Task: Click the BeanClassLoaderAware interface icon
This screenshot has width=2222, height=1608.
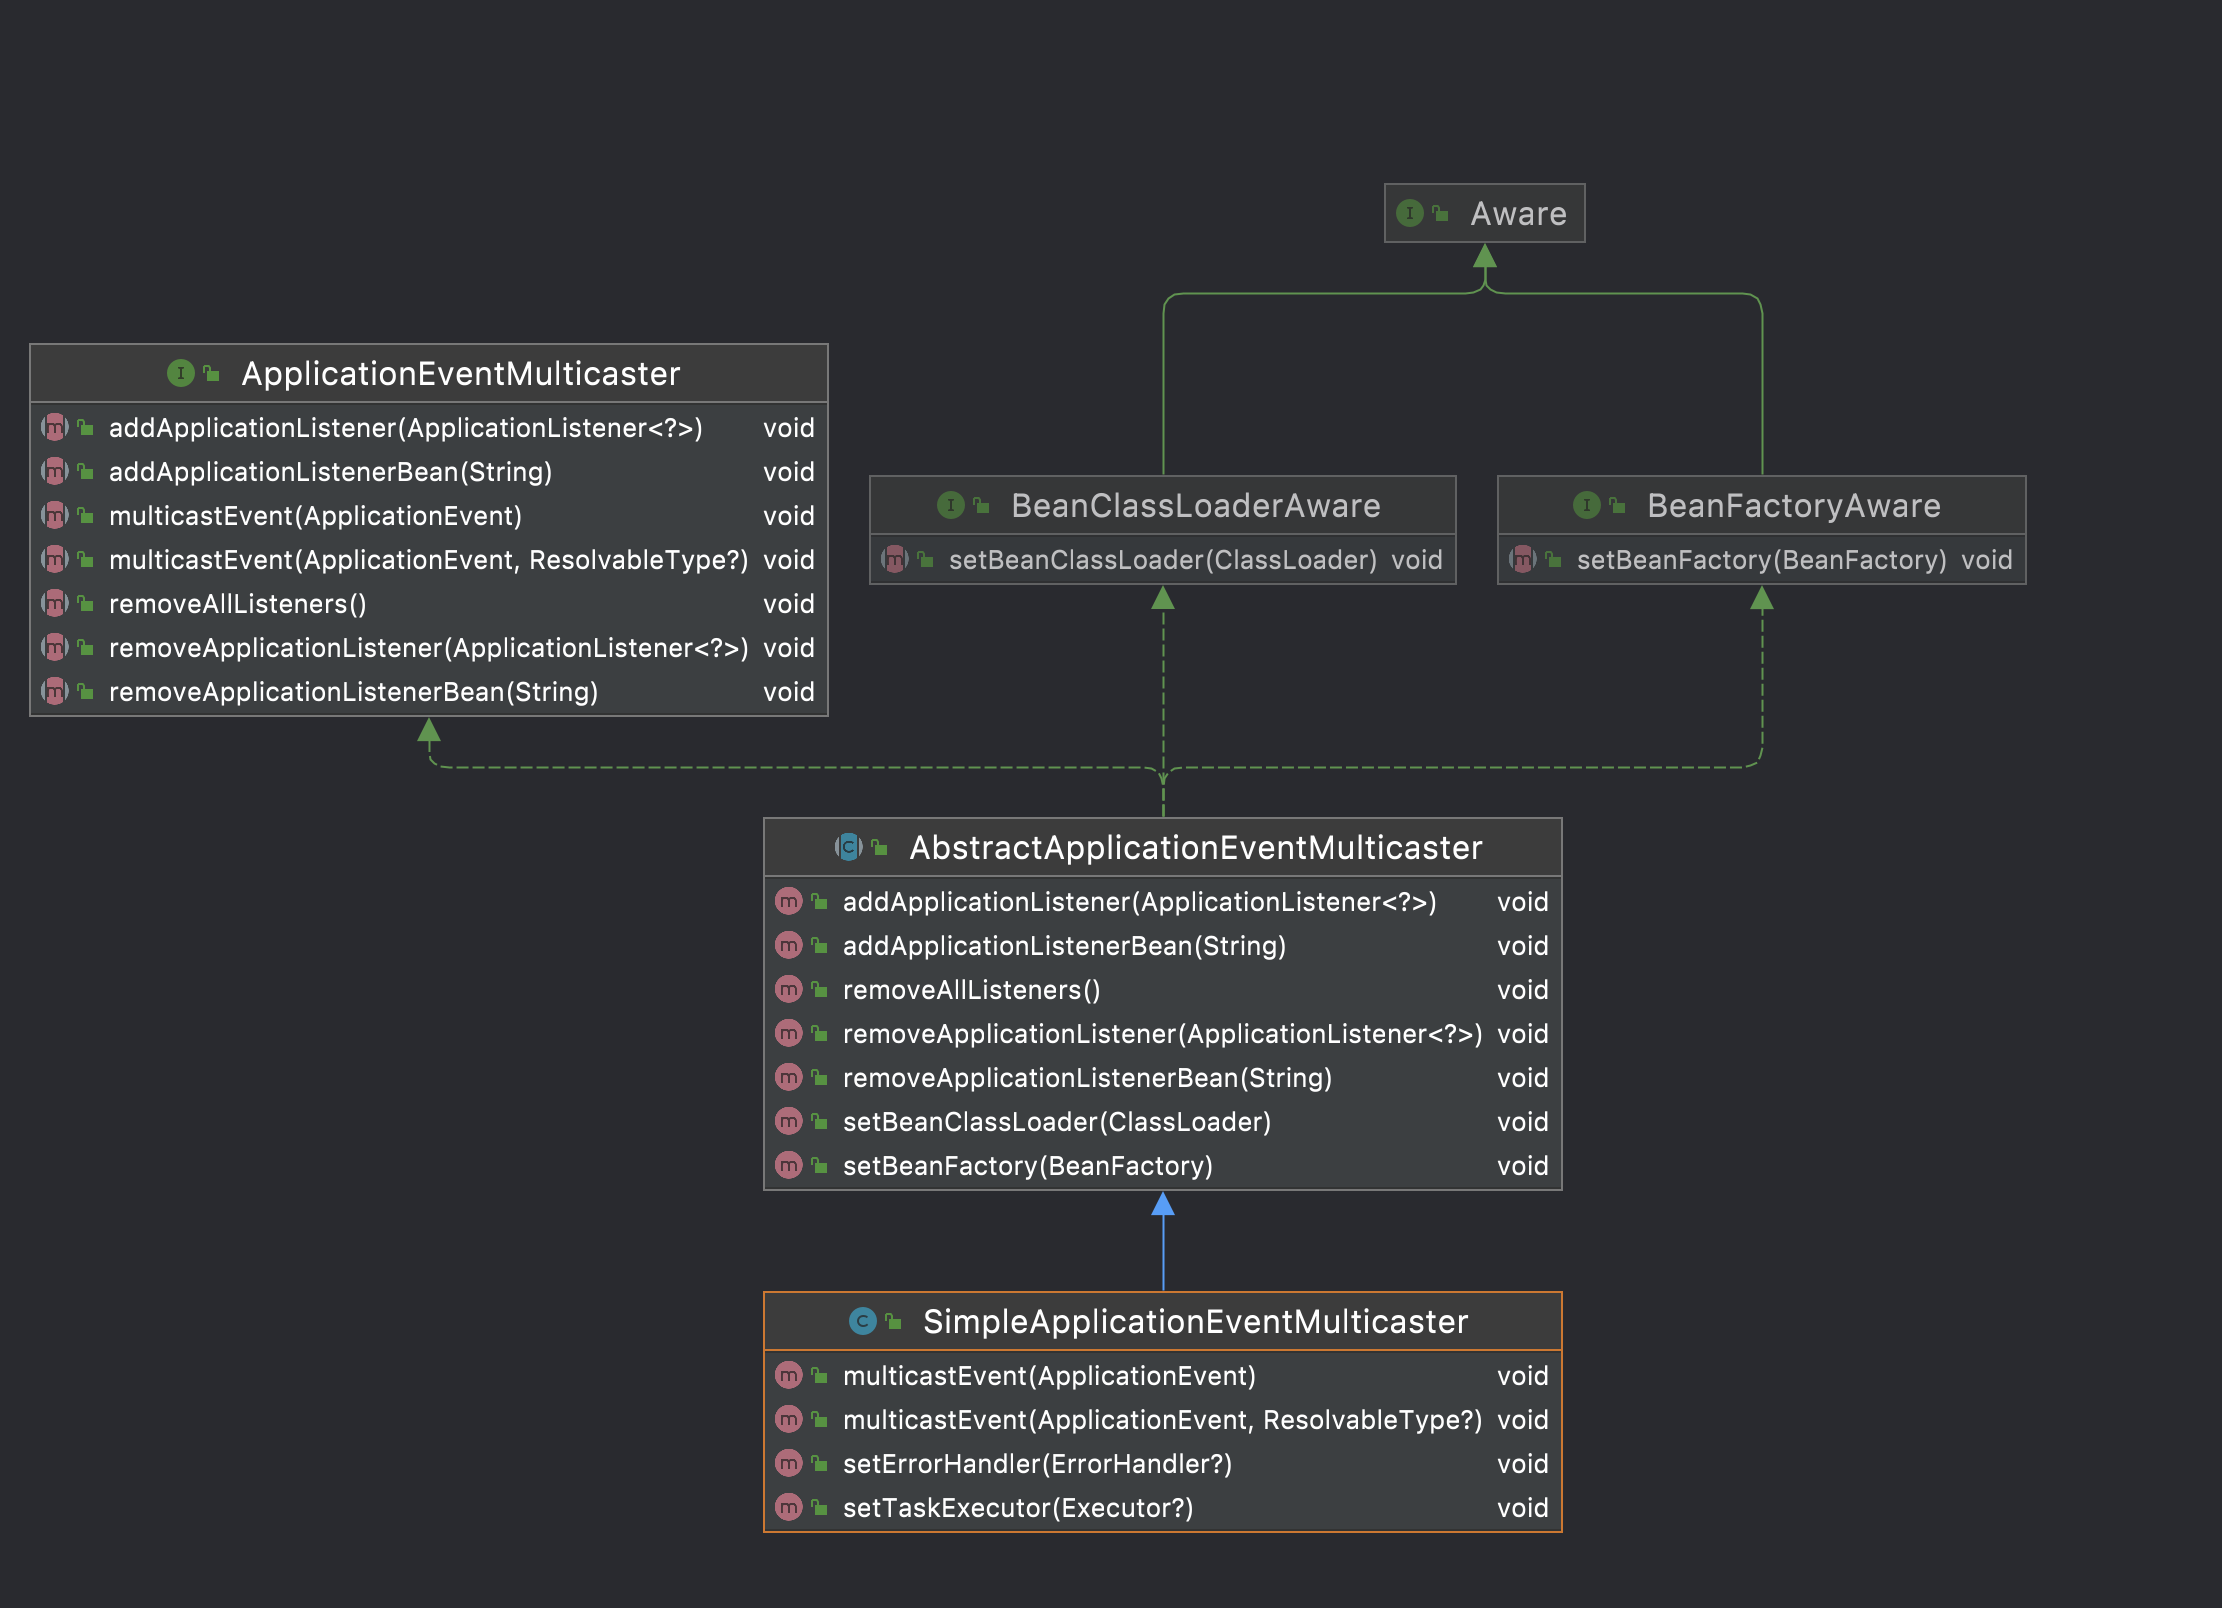Action: pos(950,506)
